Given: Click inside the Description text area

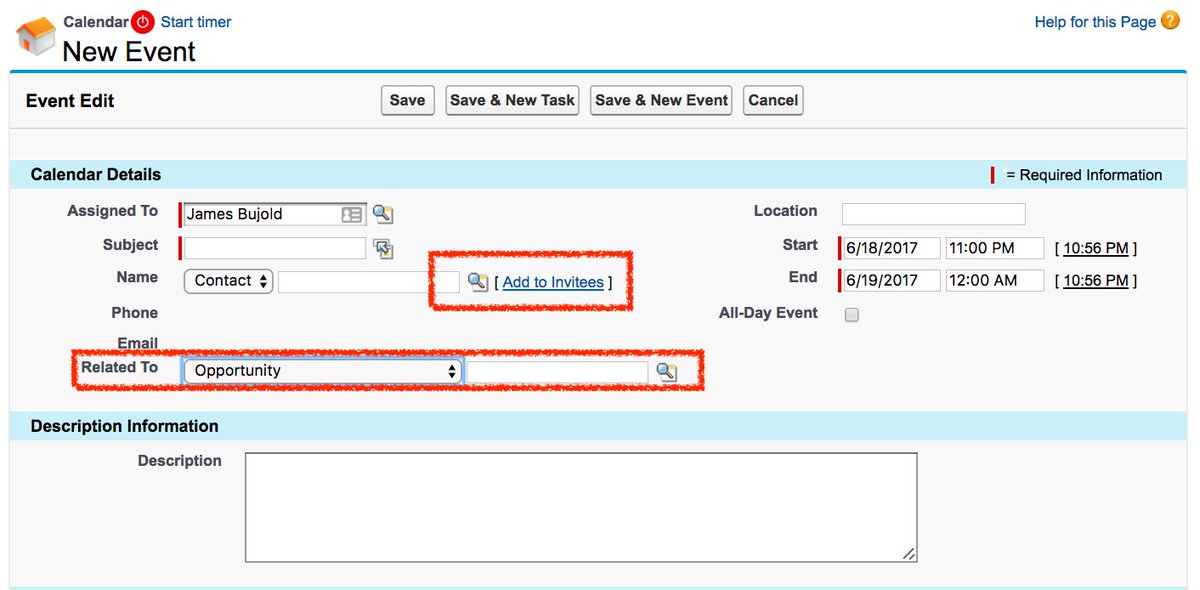Looking at the screenshot, I should point(581,507).
